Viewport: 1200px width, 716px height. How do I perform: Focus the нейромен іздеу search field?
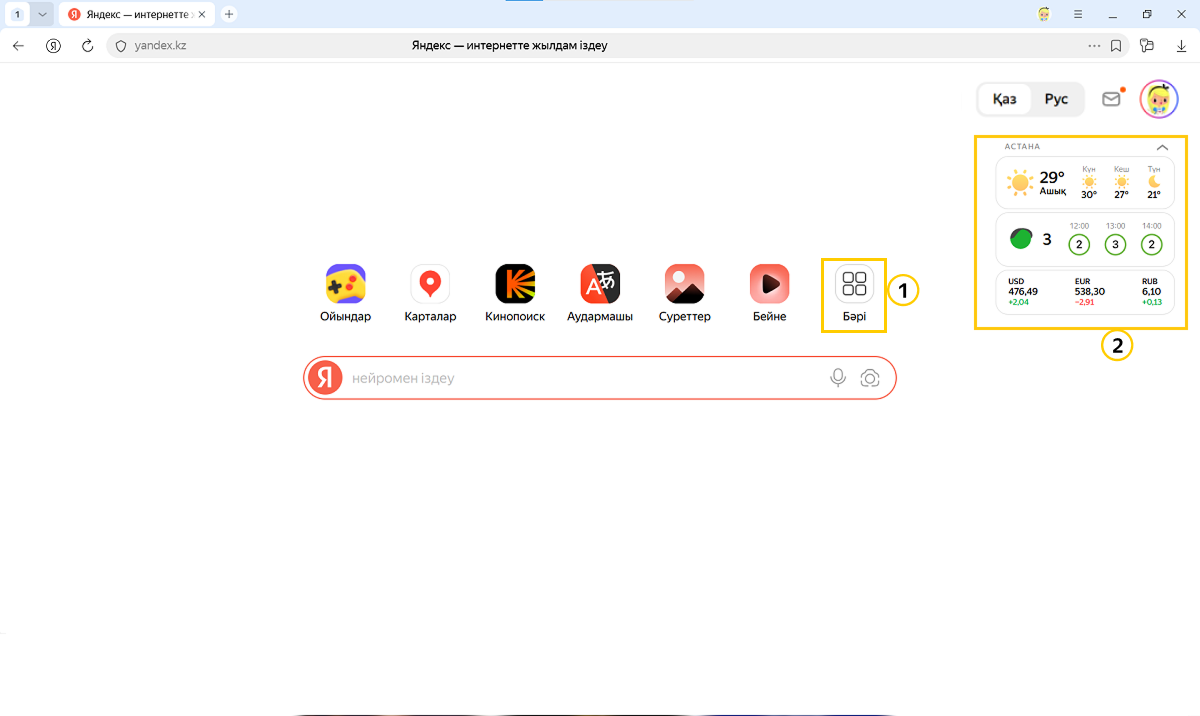[x=585, y=379]
